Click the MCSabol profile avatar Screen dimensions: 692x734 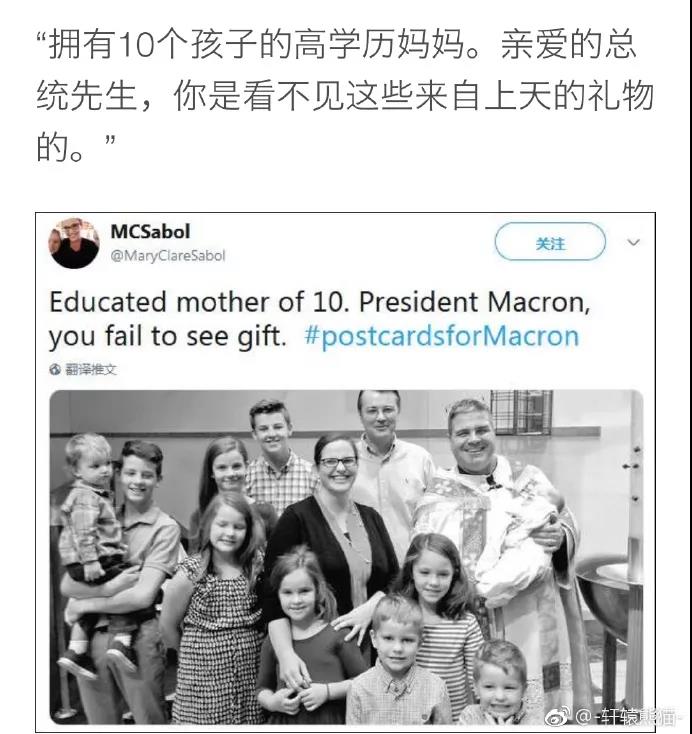click(x=75, y=243)
